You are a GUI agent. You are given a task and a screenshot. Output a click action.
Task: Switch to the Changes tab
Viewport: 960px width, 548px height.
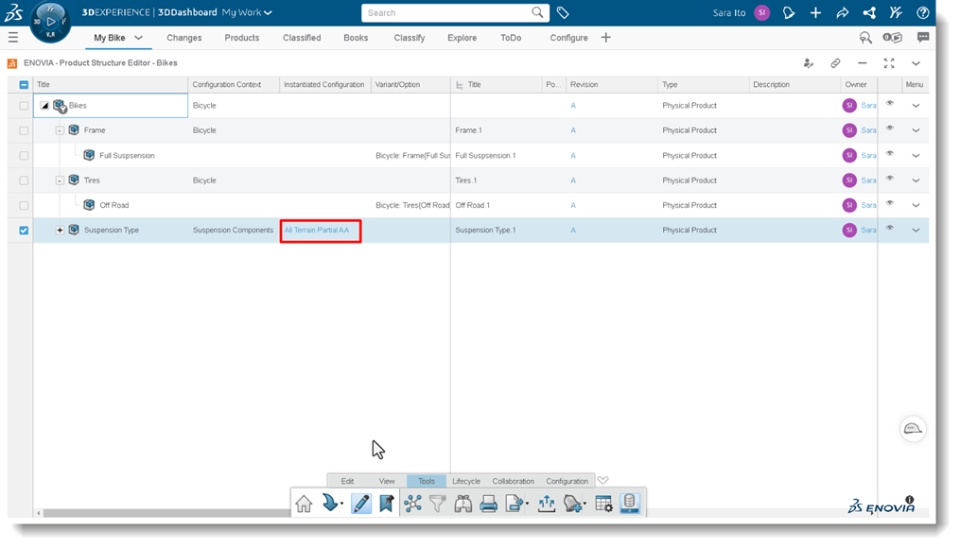184,38
